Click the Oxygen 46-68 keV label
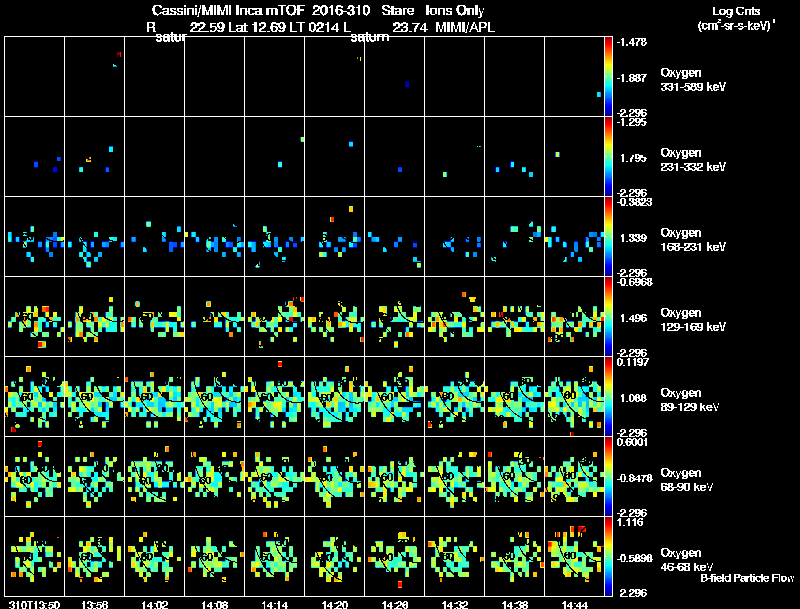The width and height of the screenshot is (800, 609). tap(687, 560)
